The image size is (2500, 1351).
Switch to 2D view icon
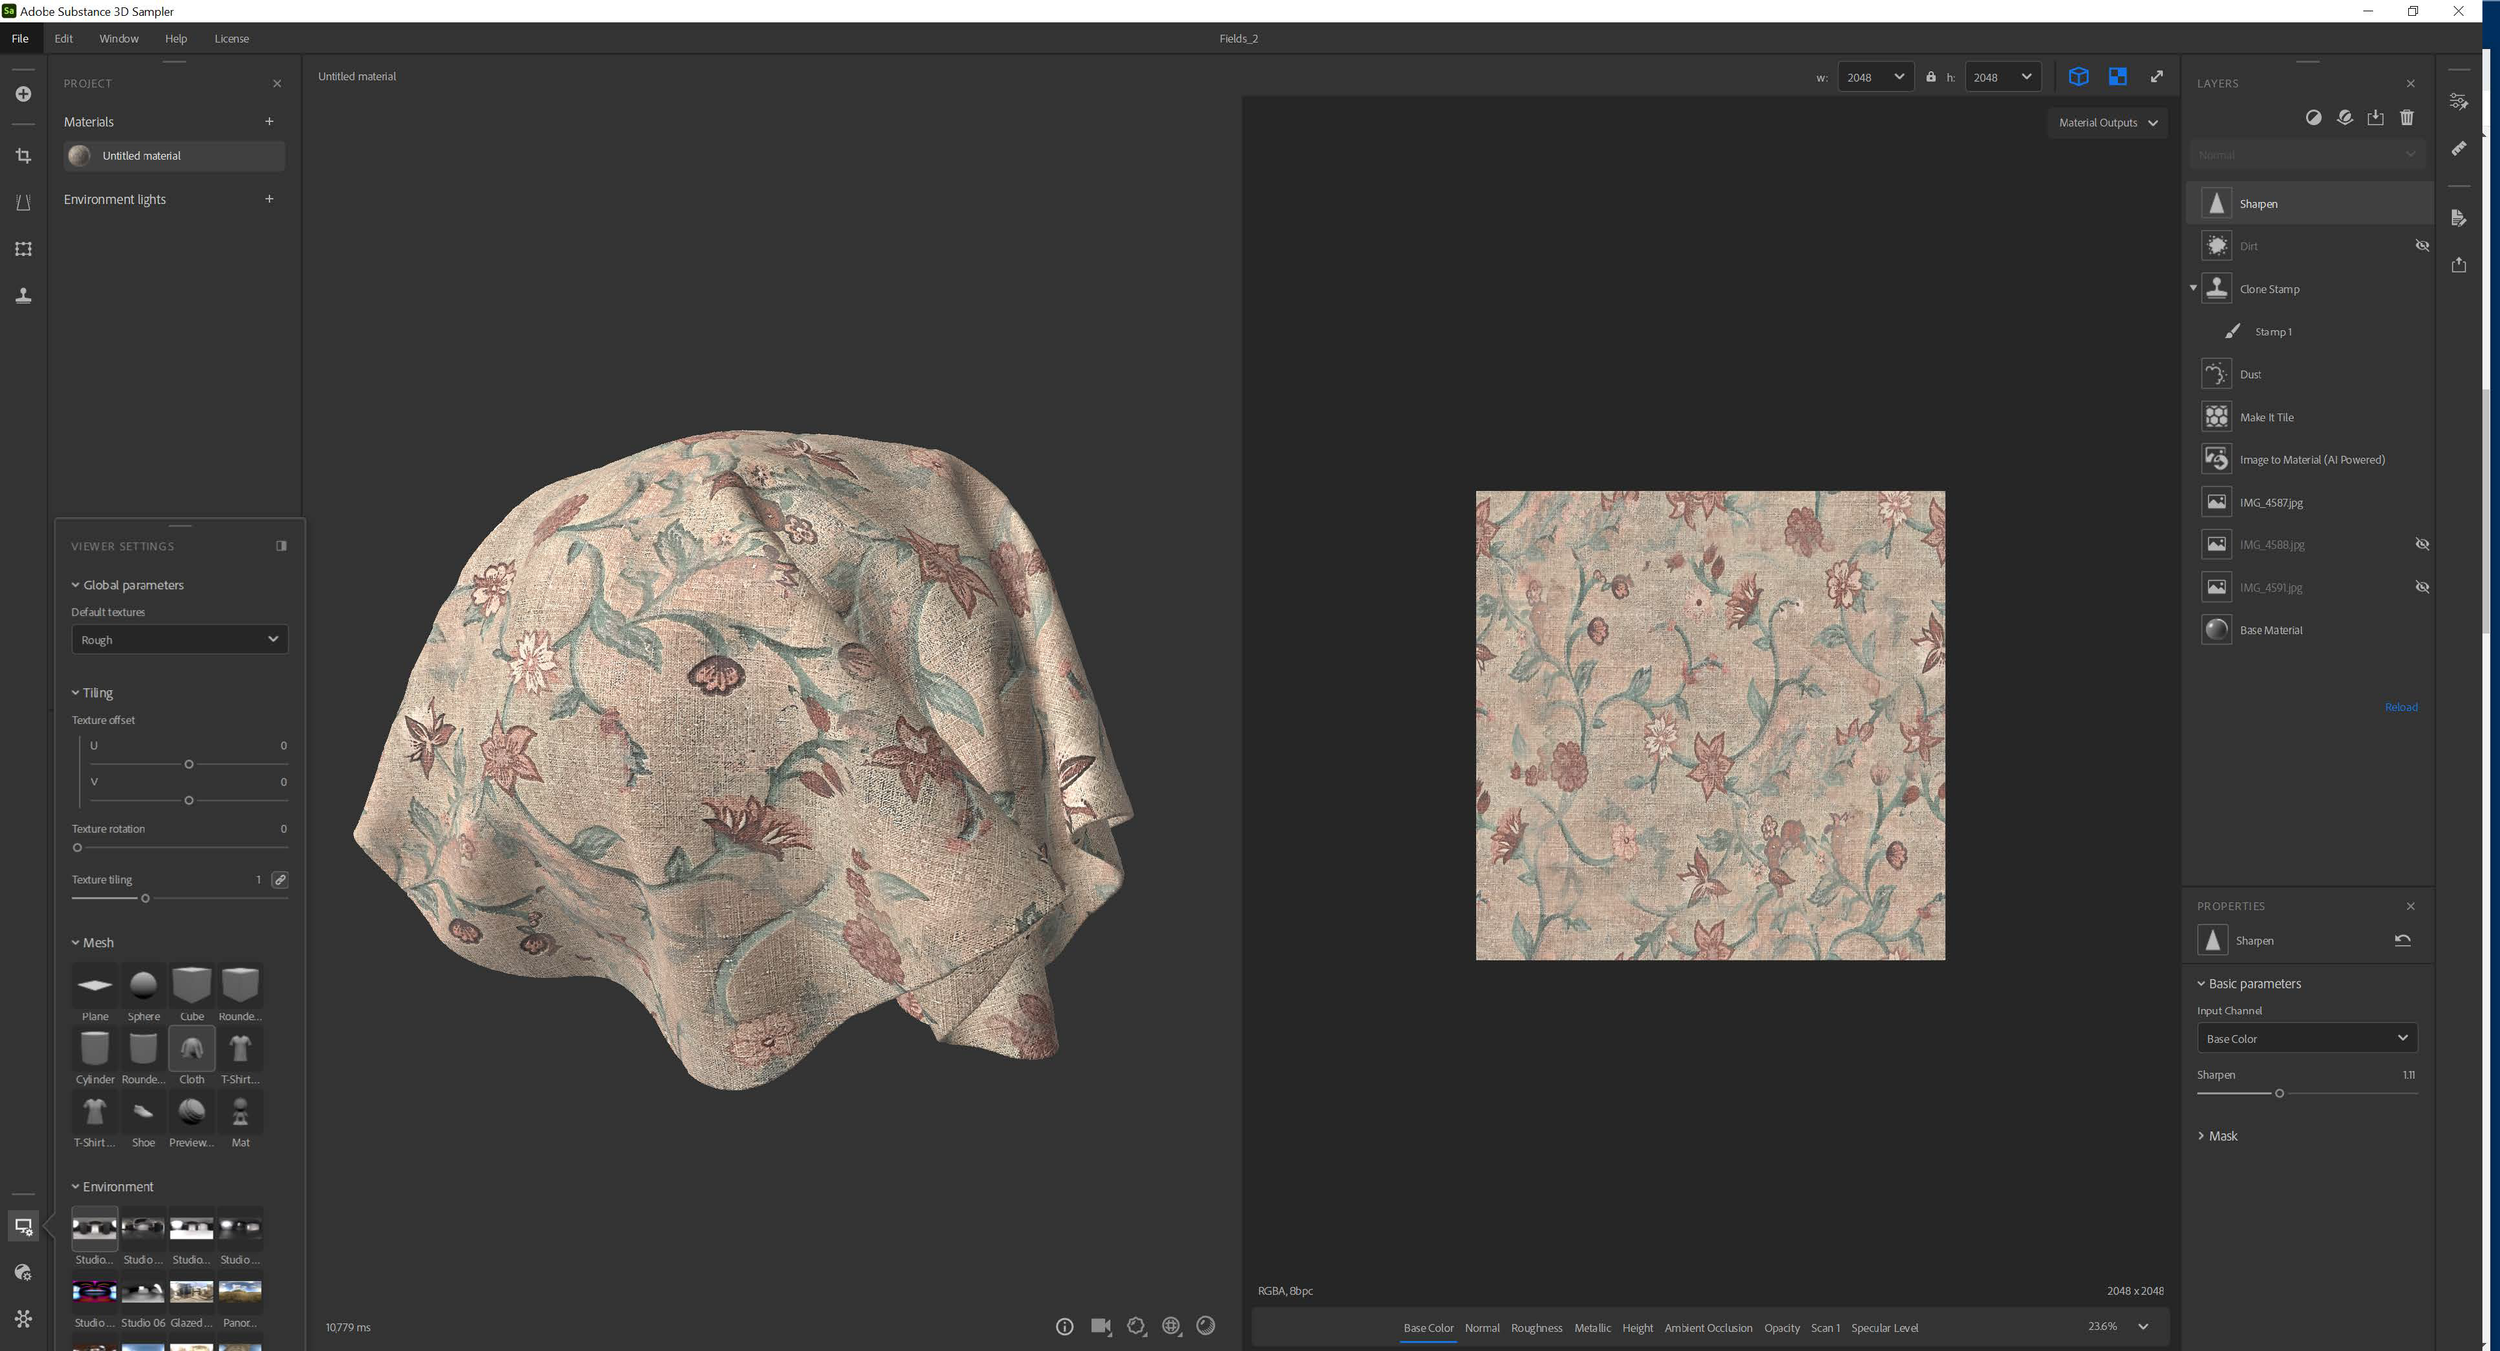(2117, 77)
